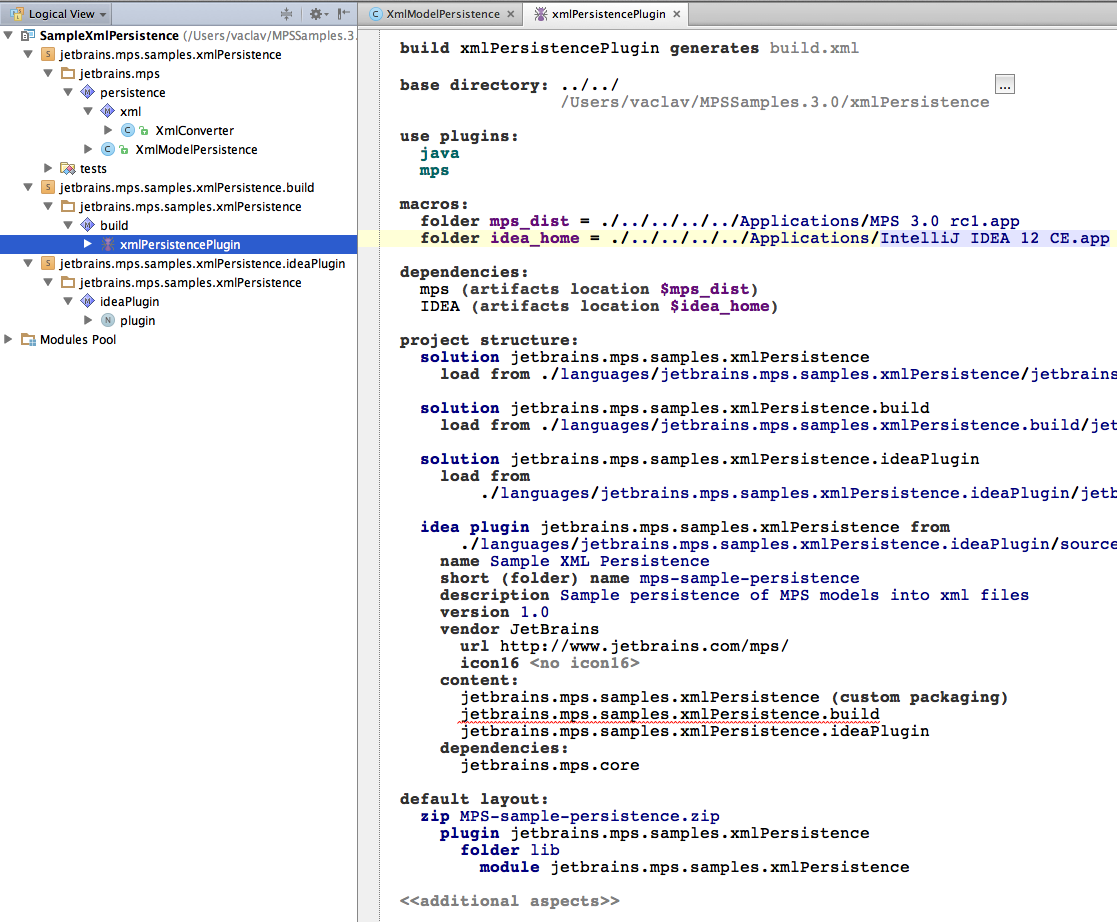Click the persistence model icon
This screenshot has height=922, width=1117.
tap(88, 92)
